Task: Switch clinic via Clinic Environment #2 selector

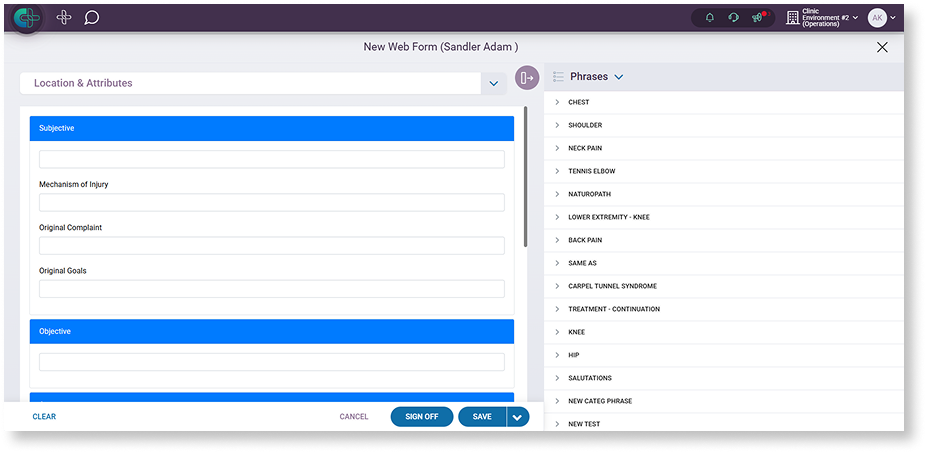Action: [823, 18]
